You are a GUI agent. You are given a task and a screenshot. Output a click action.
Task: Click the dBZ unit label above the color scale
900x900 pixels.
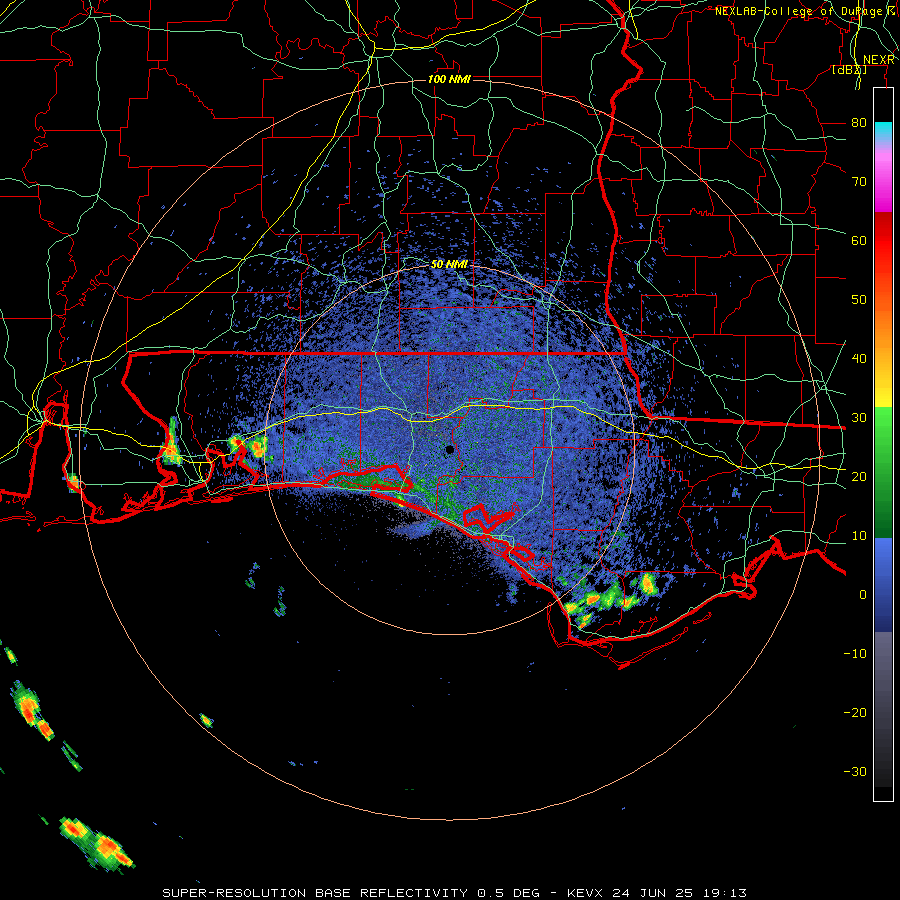[x=849, y=70]
